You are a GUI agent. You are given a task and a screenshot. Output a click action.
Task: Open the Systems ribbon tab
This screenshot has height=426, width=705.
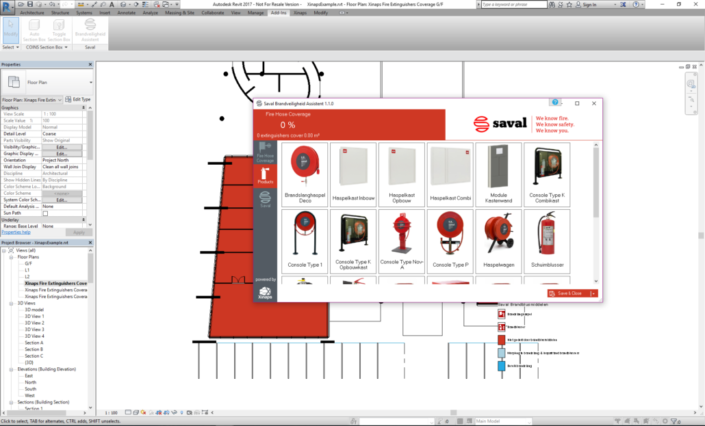point(84,13)
